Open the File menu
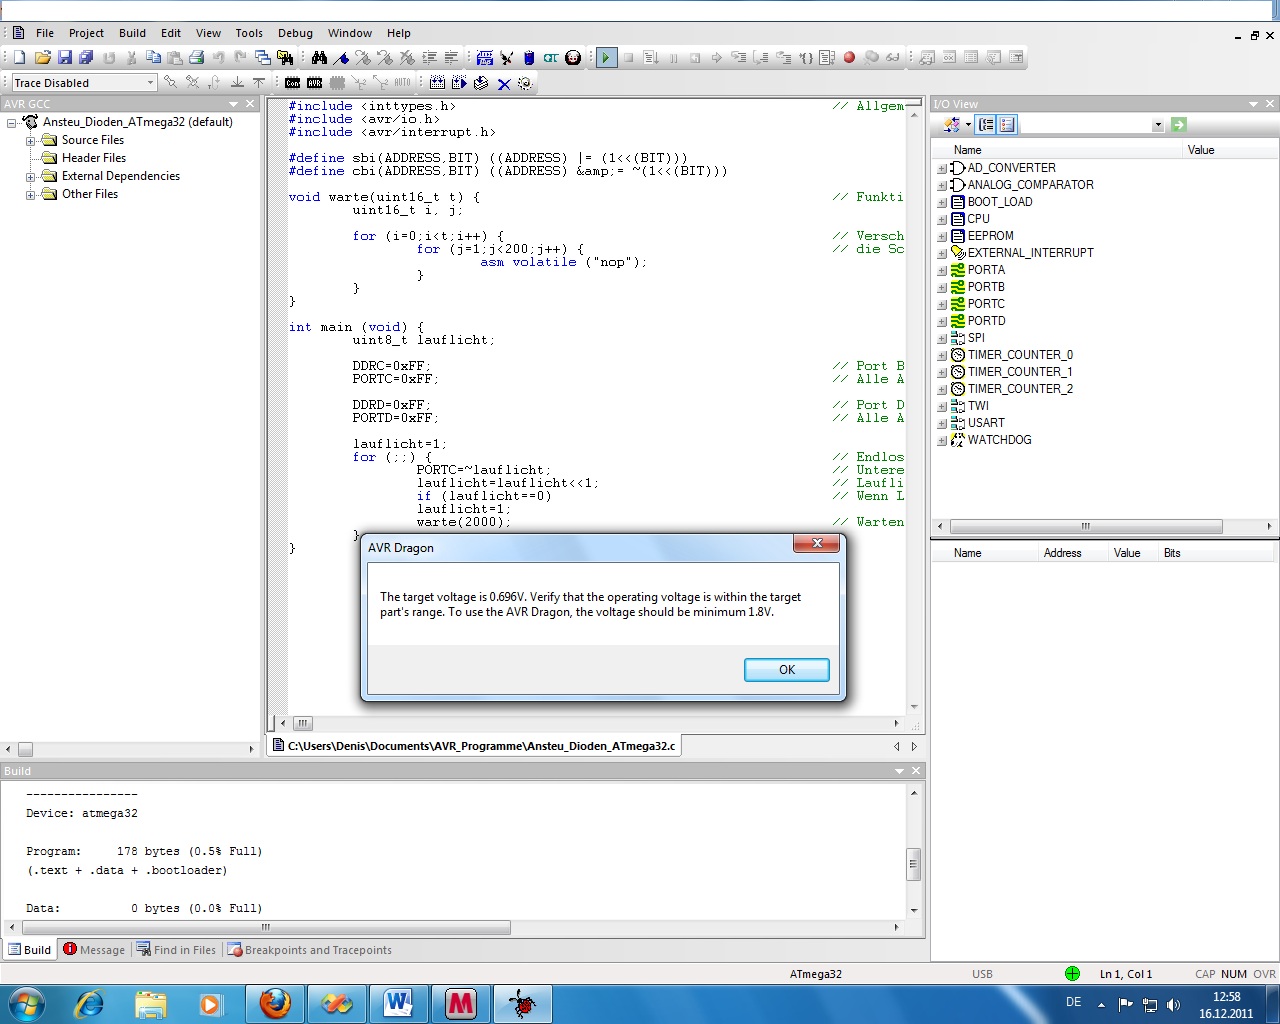This screenshot has width=1280, height=1024. pyautogui.click(x=45, y=33)
